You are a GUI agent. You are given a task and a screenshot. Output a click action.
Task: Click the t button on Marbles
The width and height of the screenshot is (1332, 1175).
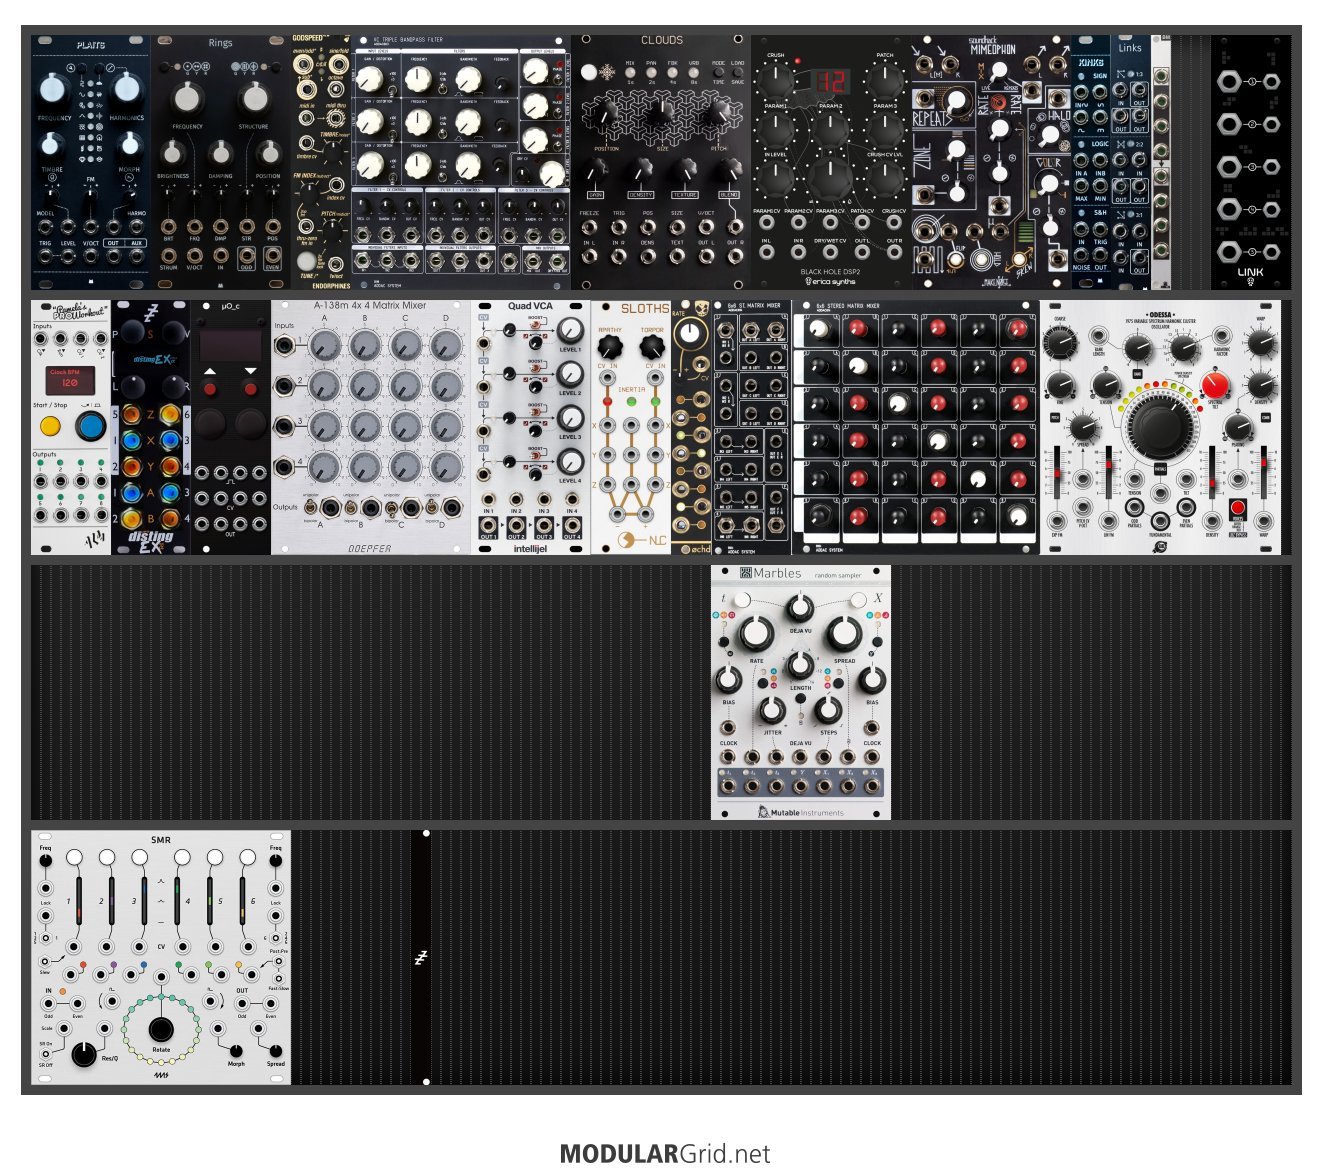tap(741, 599)
